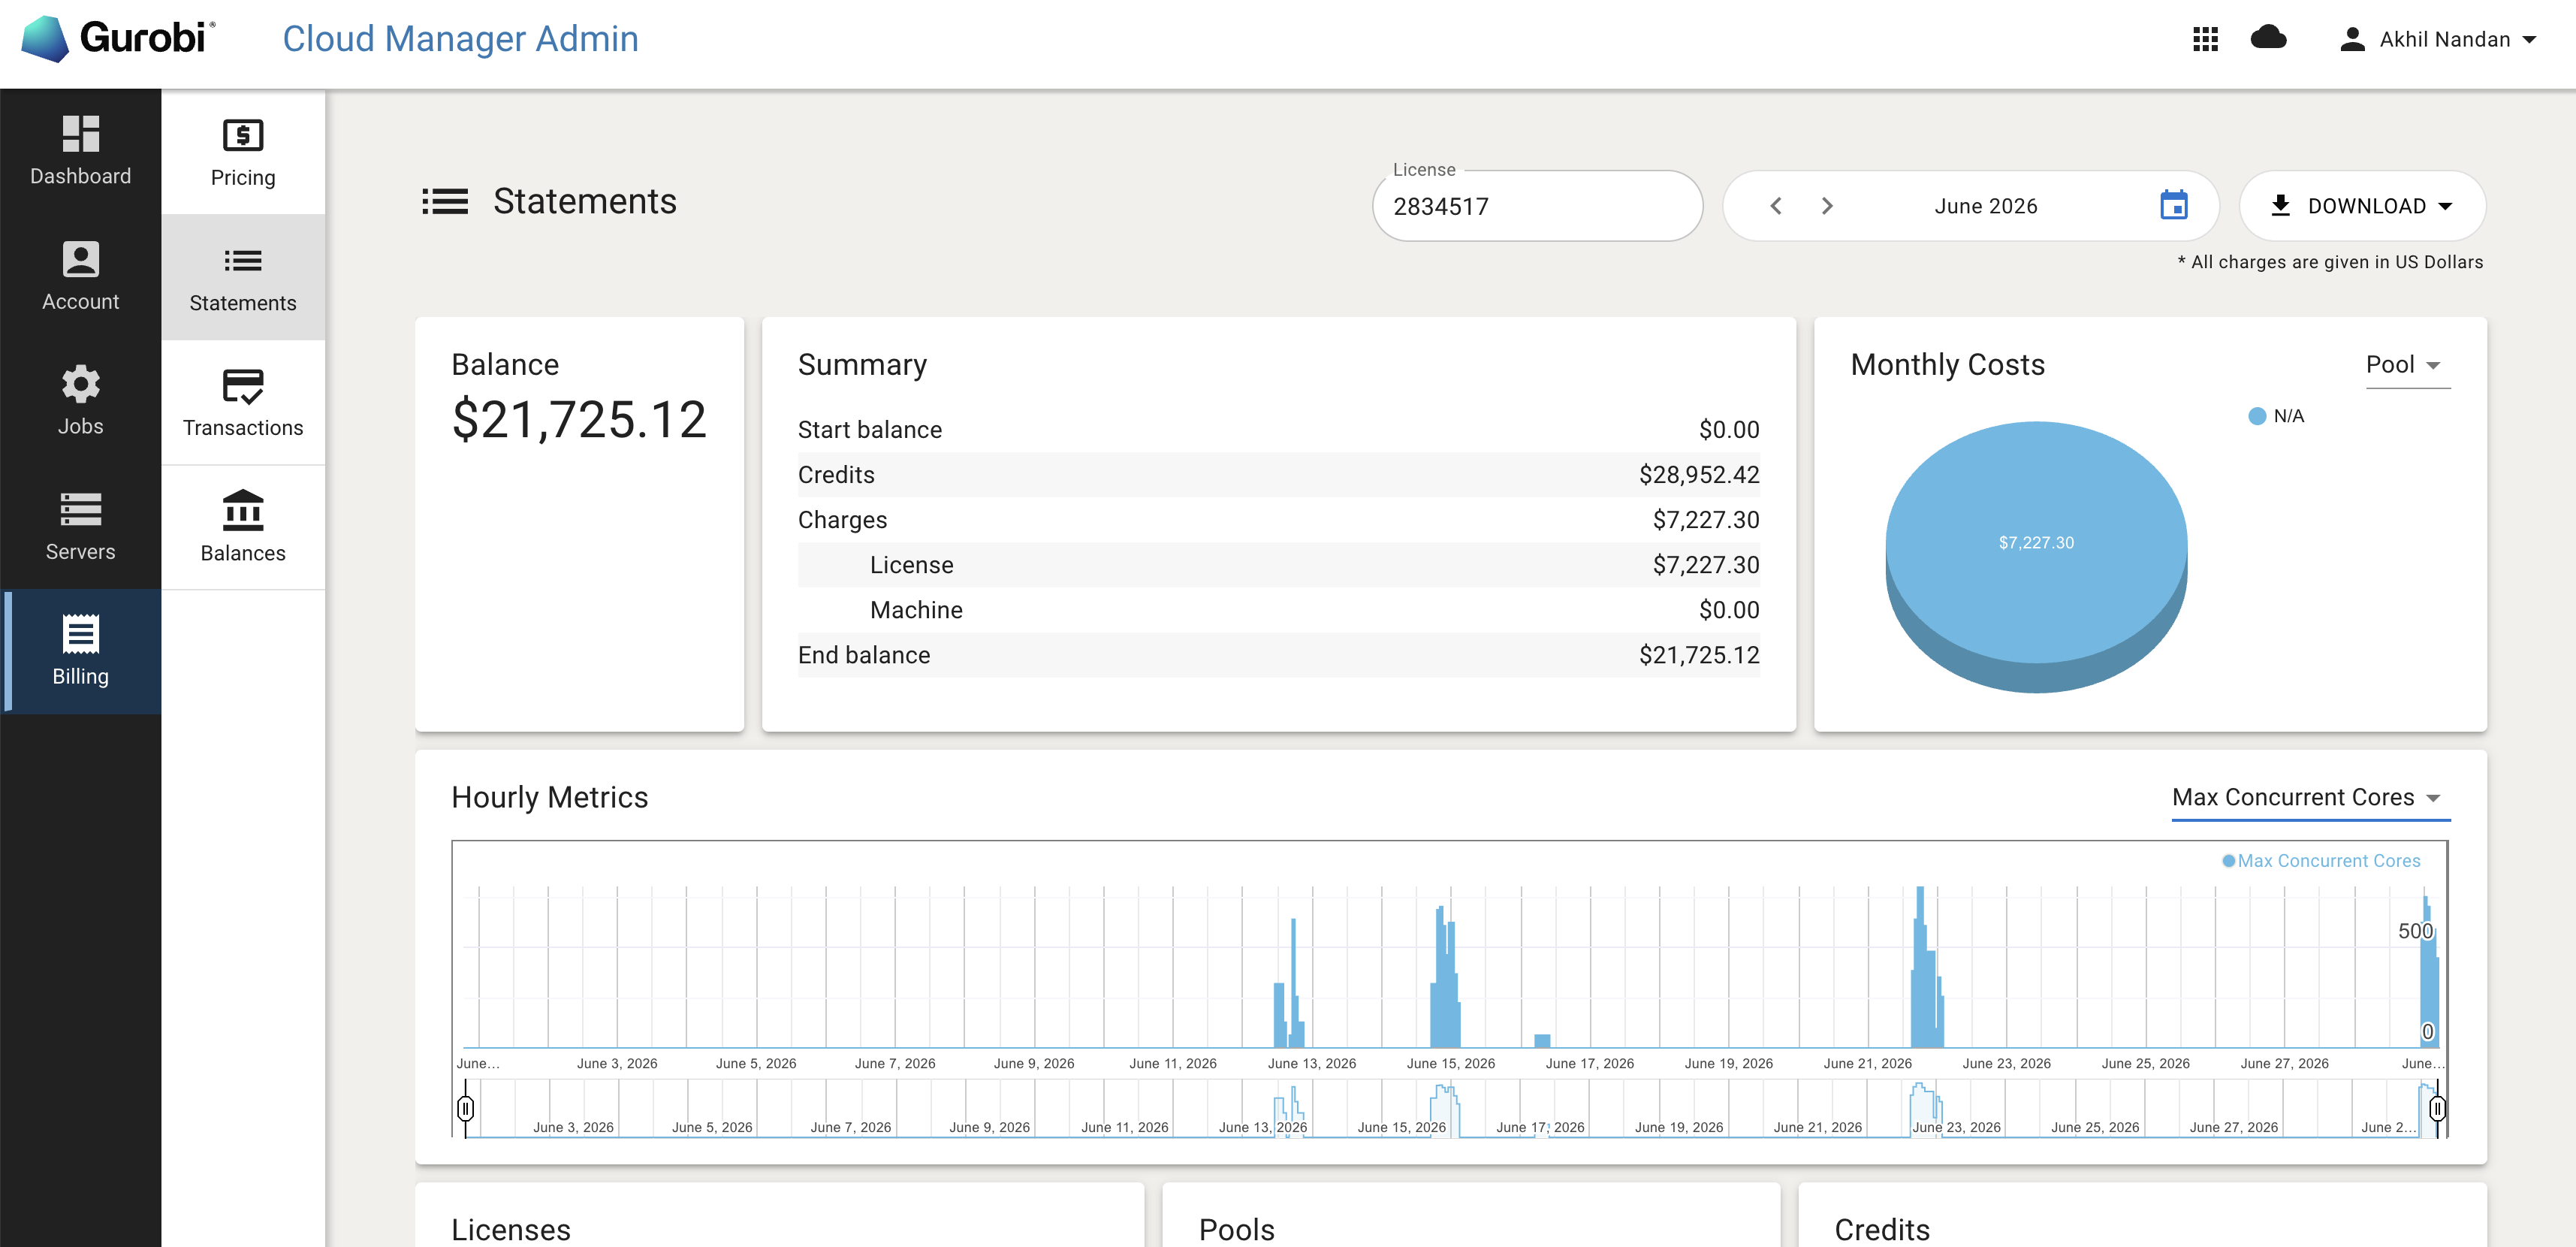The height and width of the screenshot is (1247, 2576).
Task: Click the N/A legend swatch
Action: [x=2256, y=416]
